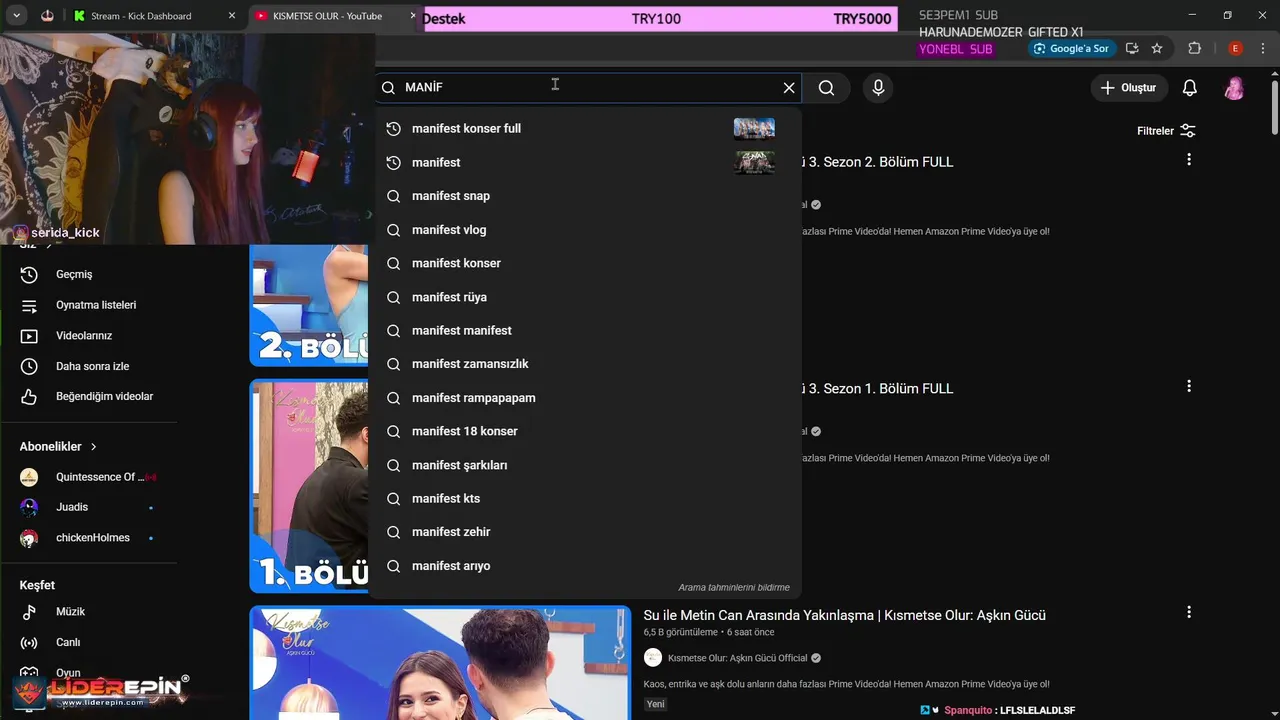This screenshot has height=720, width=1280.
Task: Click Su ile Metin Can video thumbnail
Action: click(x=440, y=662)
